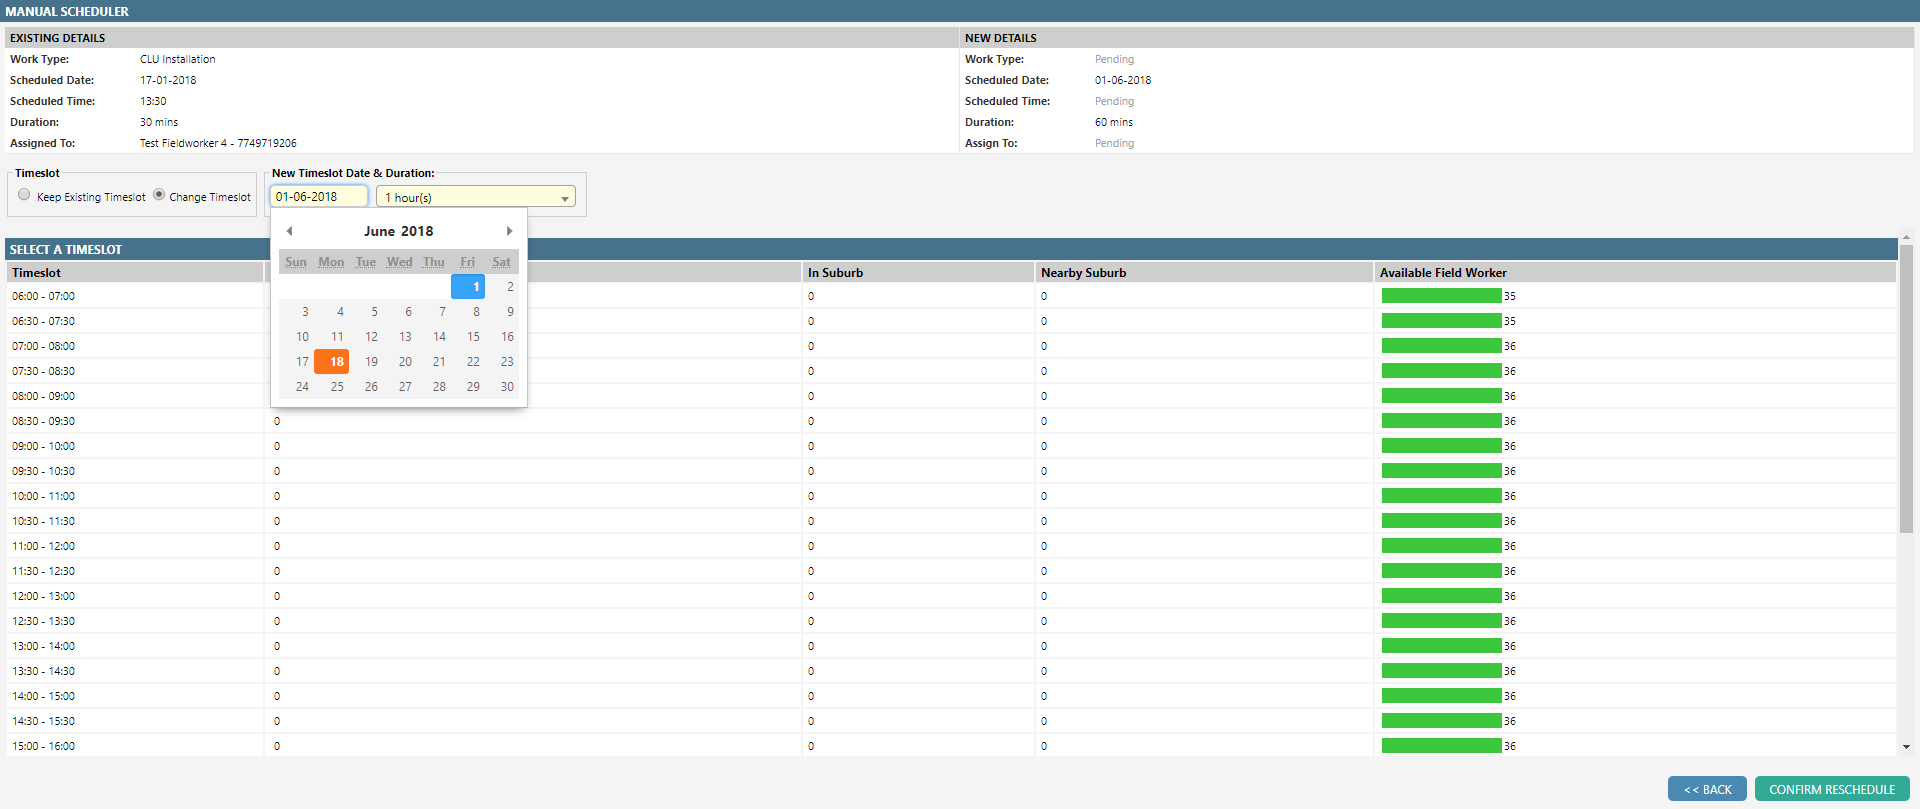Click the << BACK button
Image resolution: width=1920 pixels, height=809 pixels.
click(x=1706, y=789)
